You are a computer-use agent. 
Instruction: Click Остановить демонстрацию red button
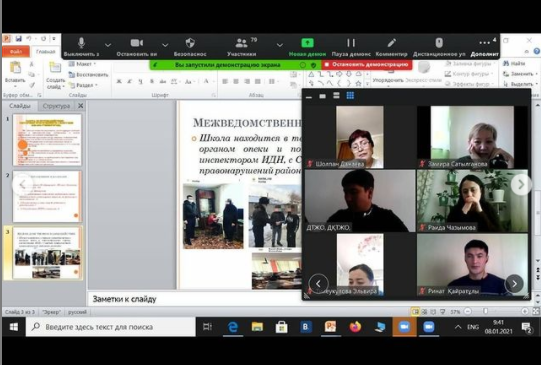367,65
